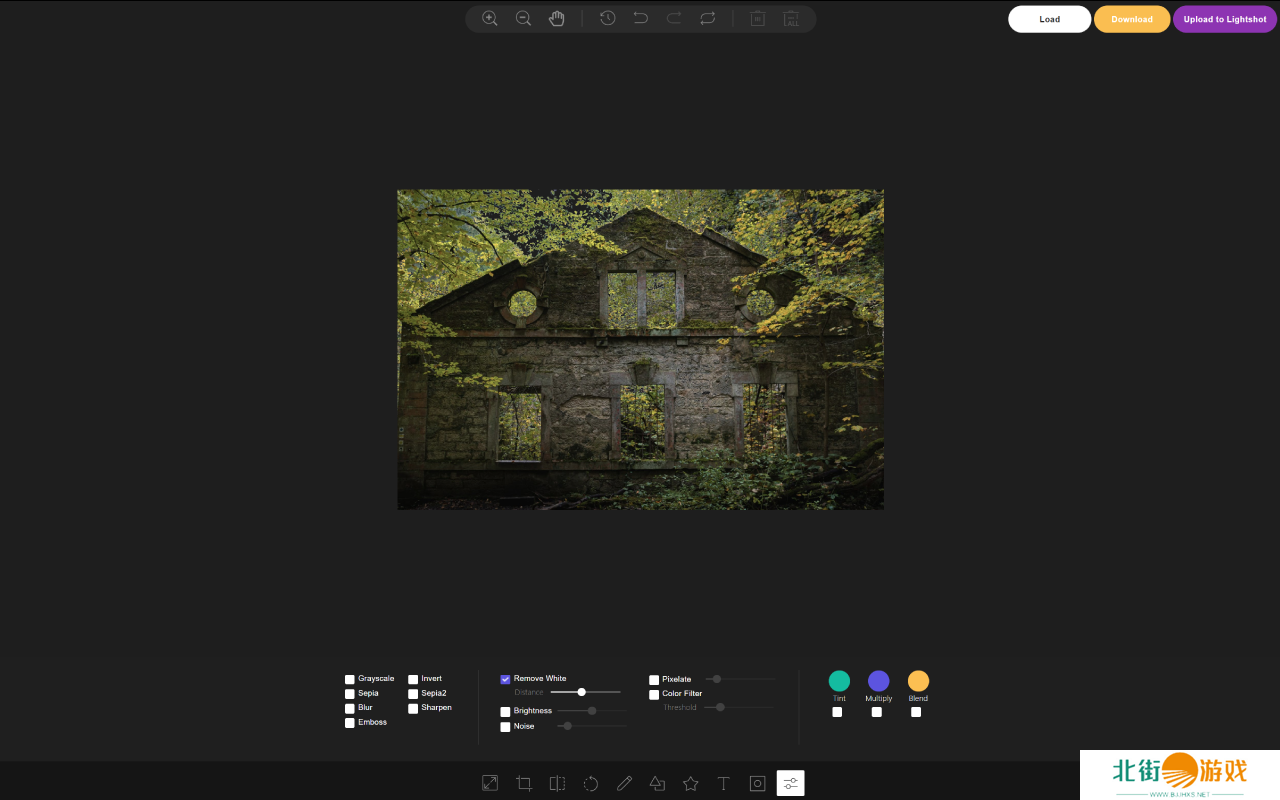Click the Load button
This screenshot has width=1280, height=800.
[x=1049, y=19]
